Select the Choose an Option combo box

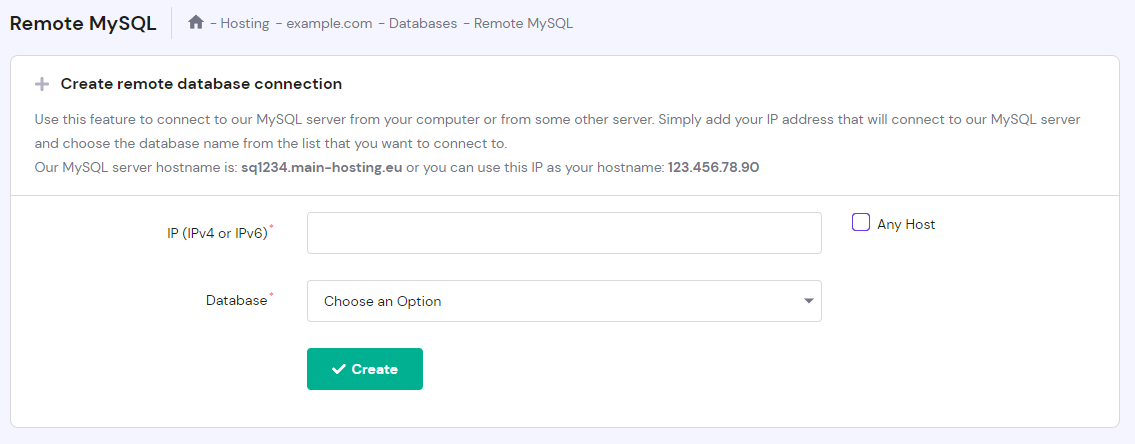[563, 301]
